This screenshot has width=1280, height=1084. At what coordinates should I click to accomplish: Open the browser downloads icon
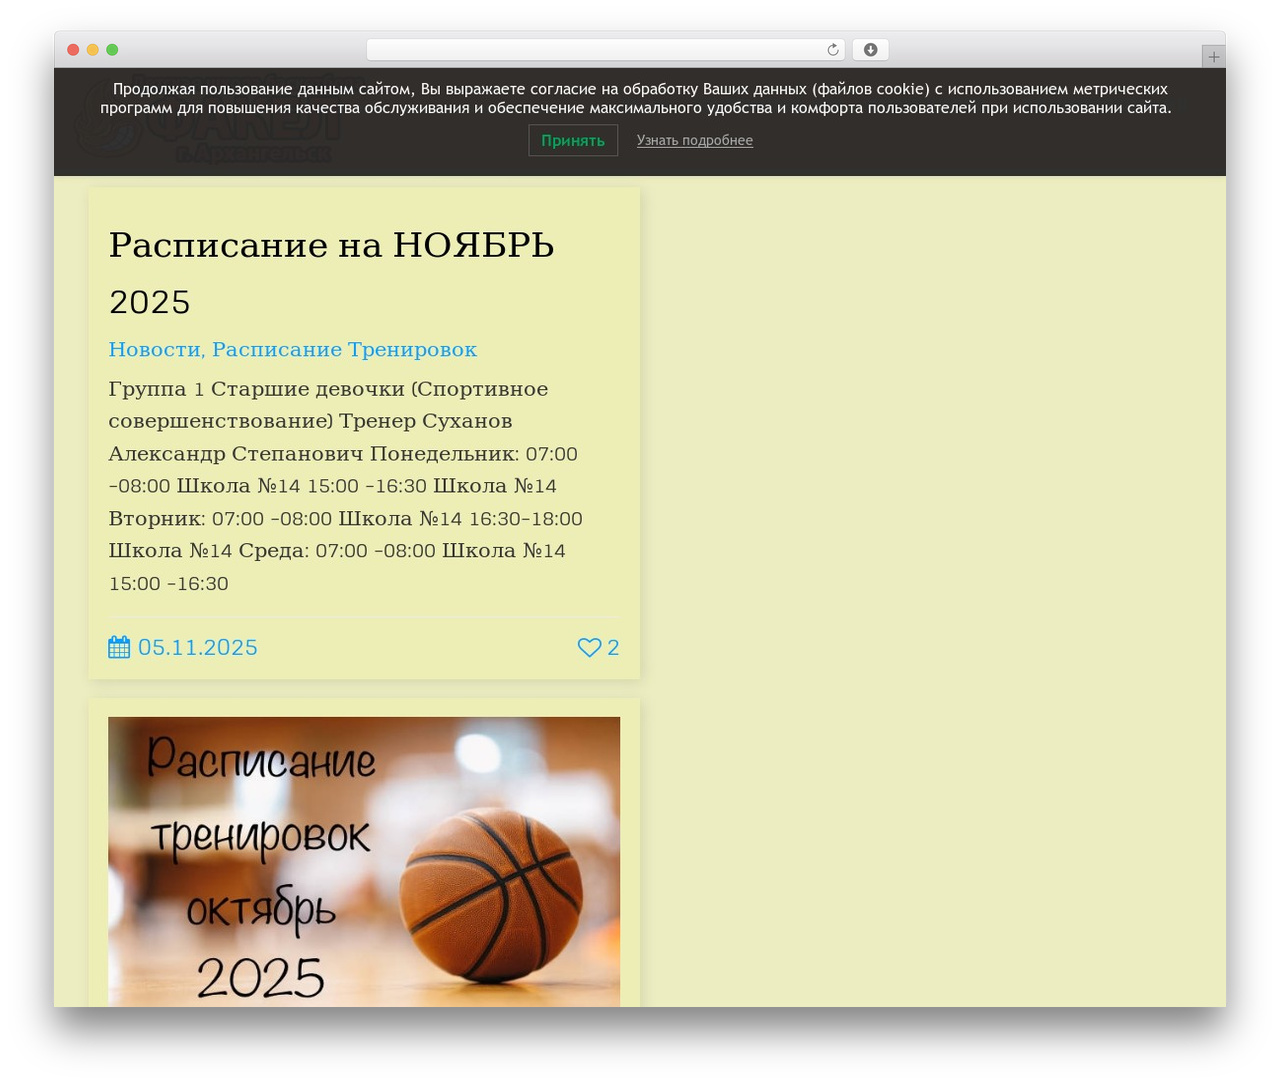870,50
